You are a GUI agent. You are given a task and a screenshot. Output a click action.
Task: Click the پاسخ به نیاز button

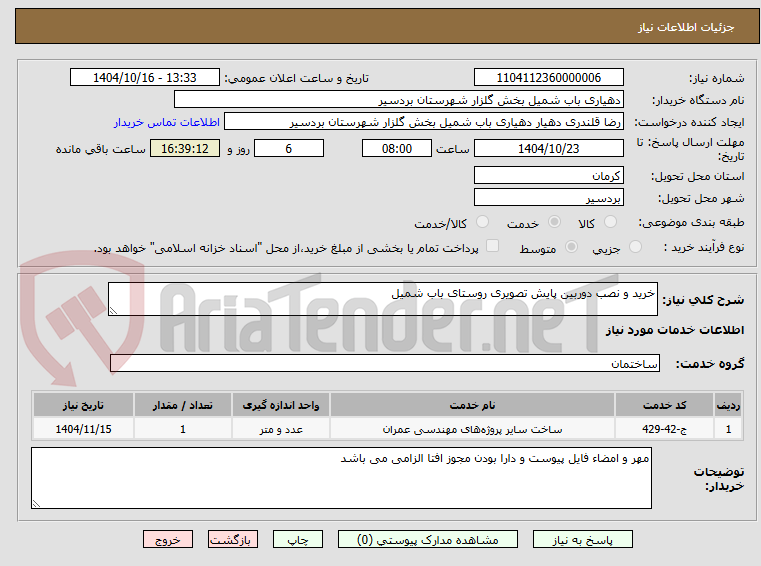pos(582,539)
